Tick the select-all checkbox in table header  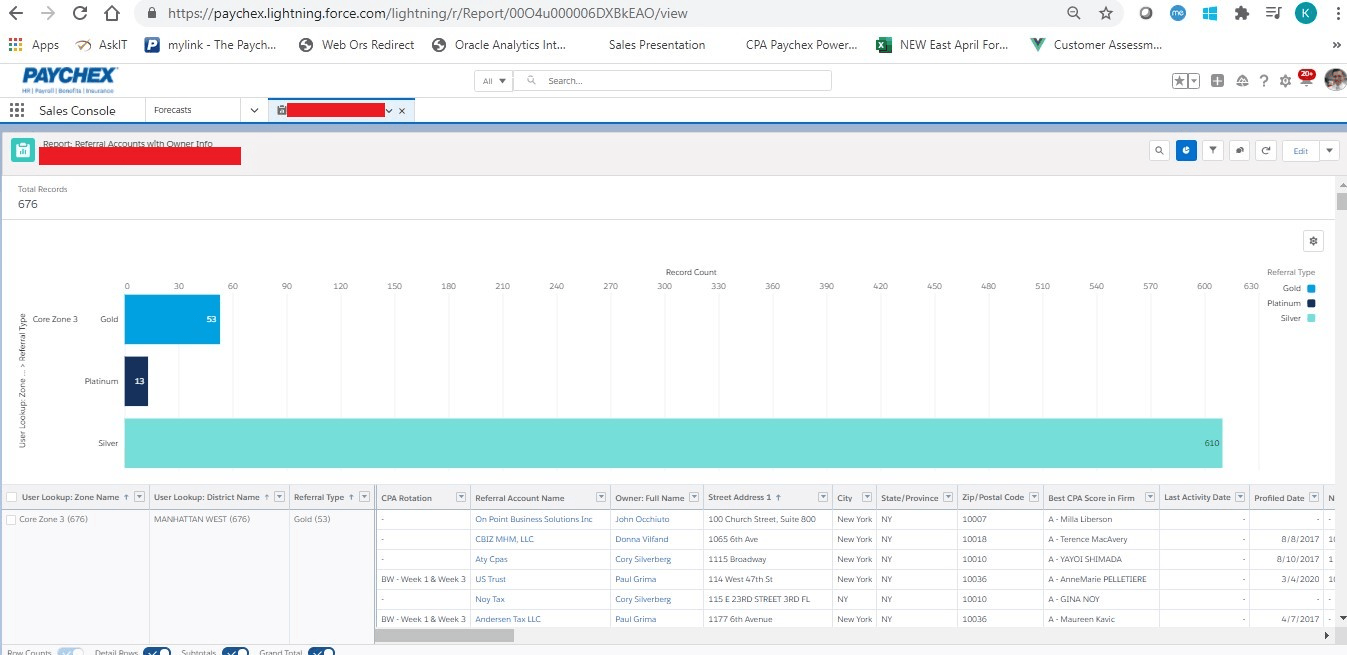[11, 497]
